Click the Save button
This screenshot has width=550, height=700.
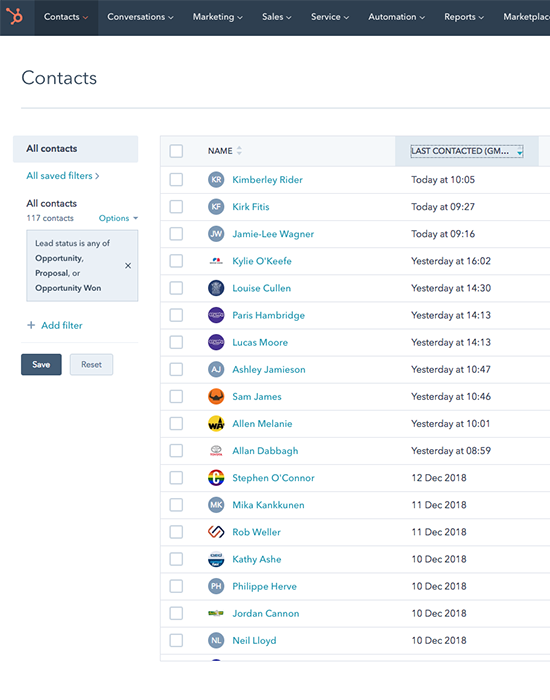41,364
